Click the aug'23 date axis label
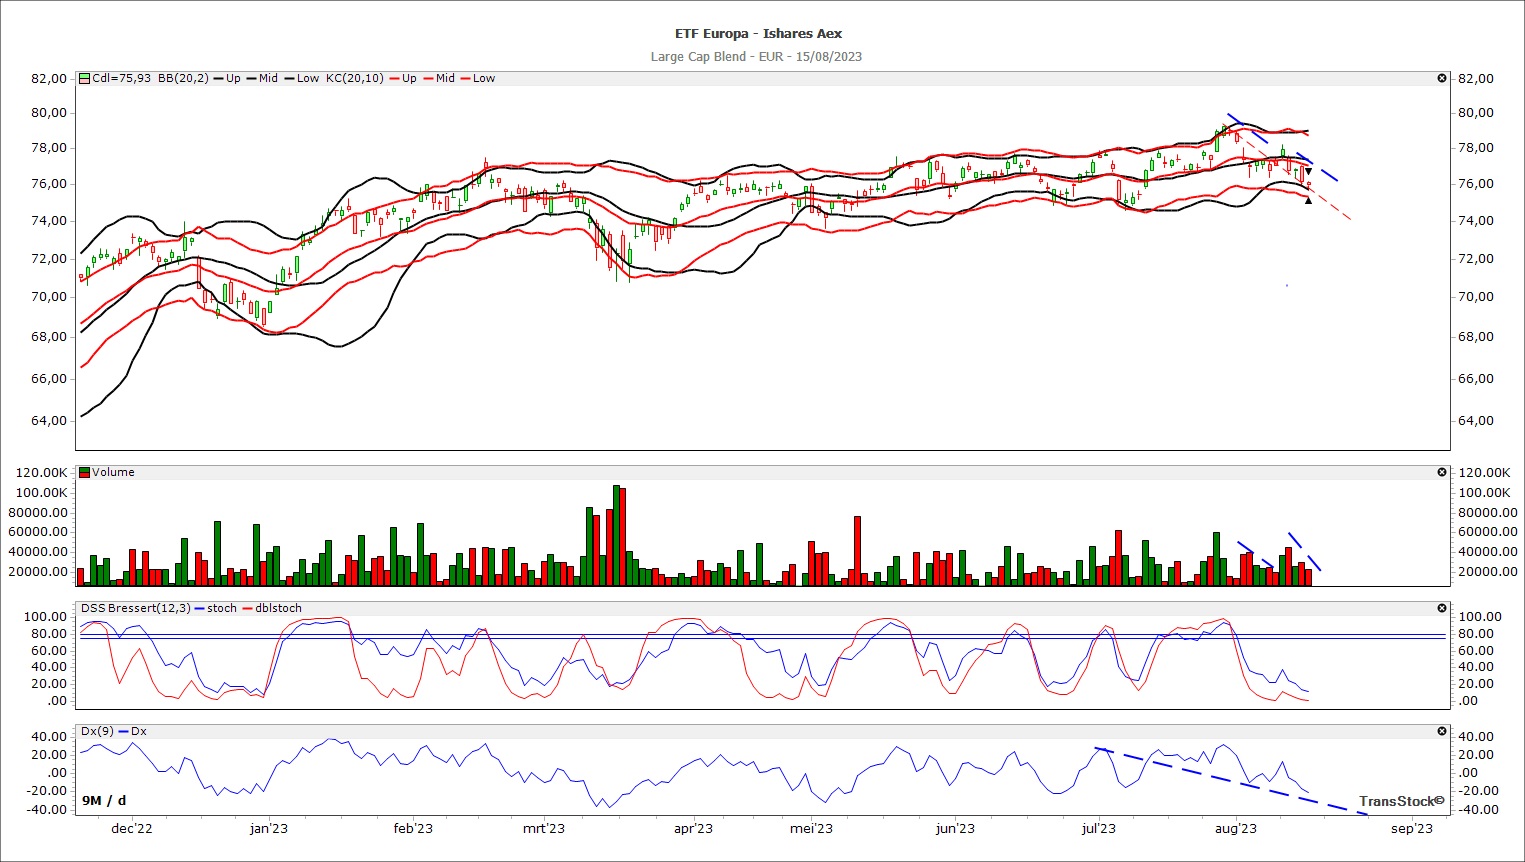The image size is (1525, 862). [1235, 828]
